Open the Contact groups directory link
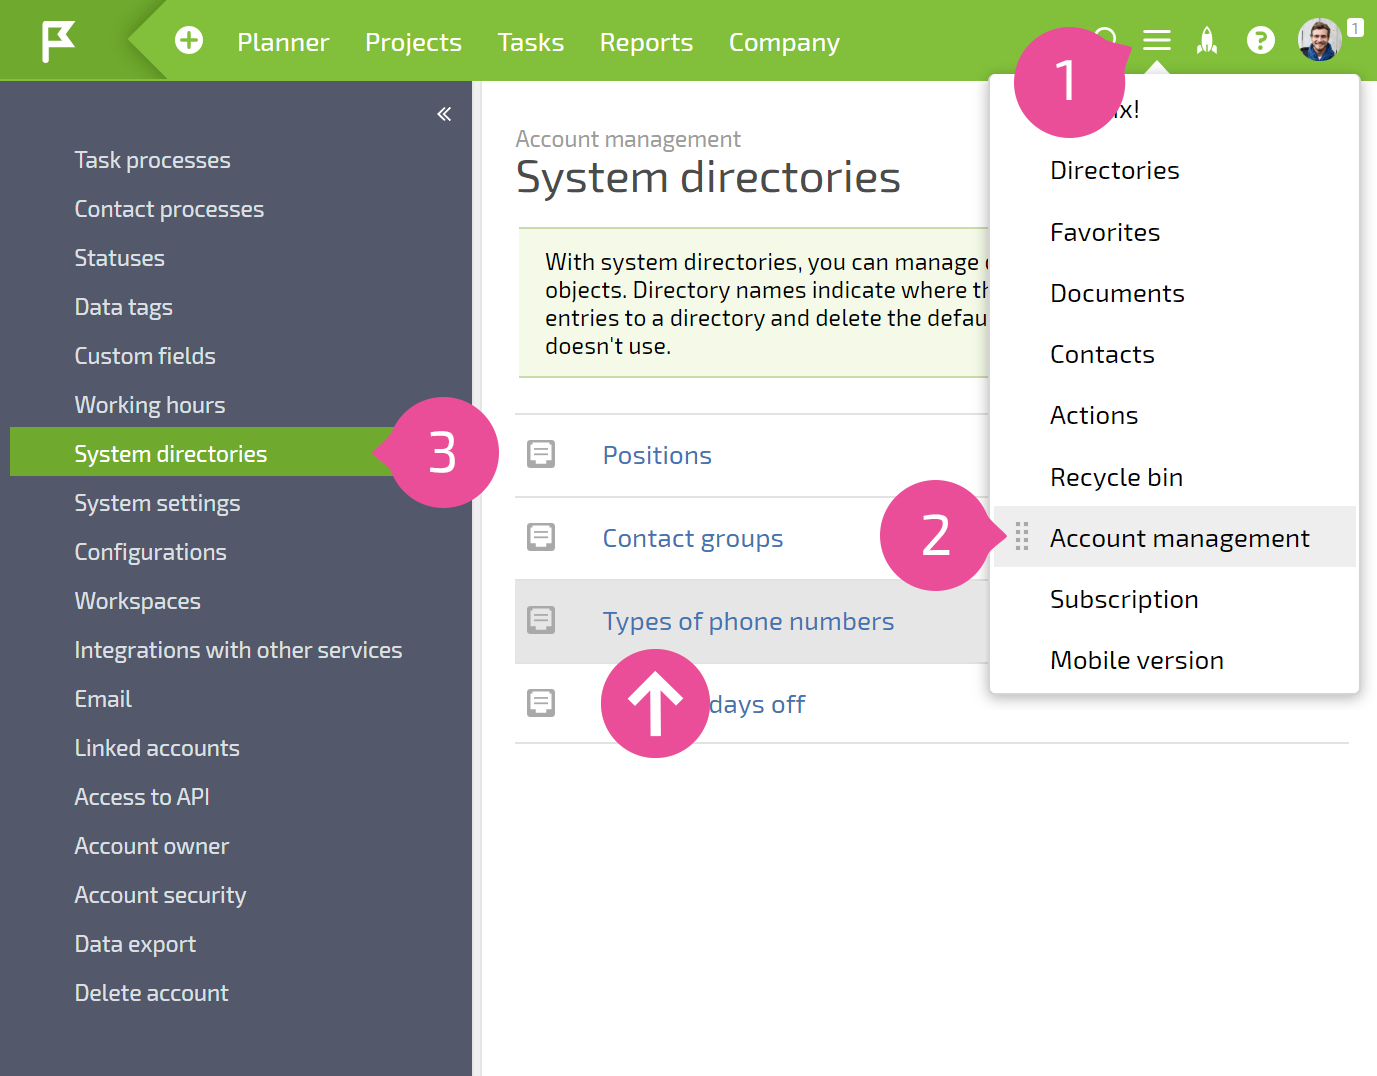This screenshot has height=1076, width=1377. pyautogui.click(x=693, y=538)
